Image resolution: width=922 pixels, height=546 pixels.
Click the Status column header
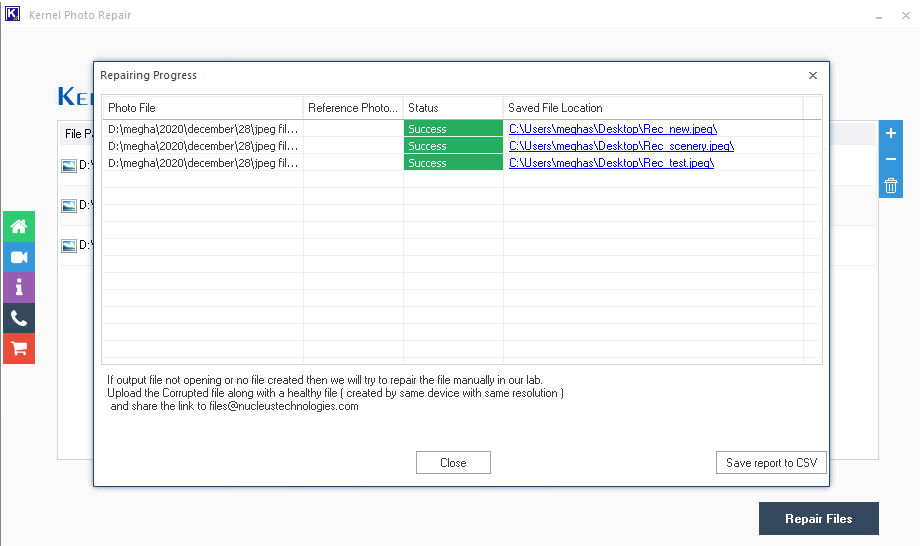point(453,108)
